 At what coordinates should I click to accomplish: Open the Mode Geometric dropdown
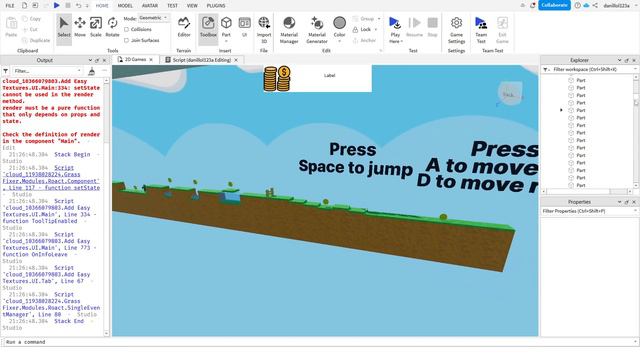[153, 18]
